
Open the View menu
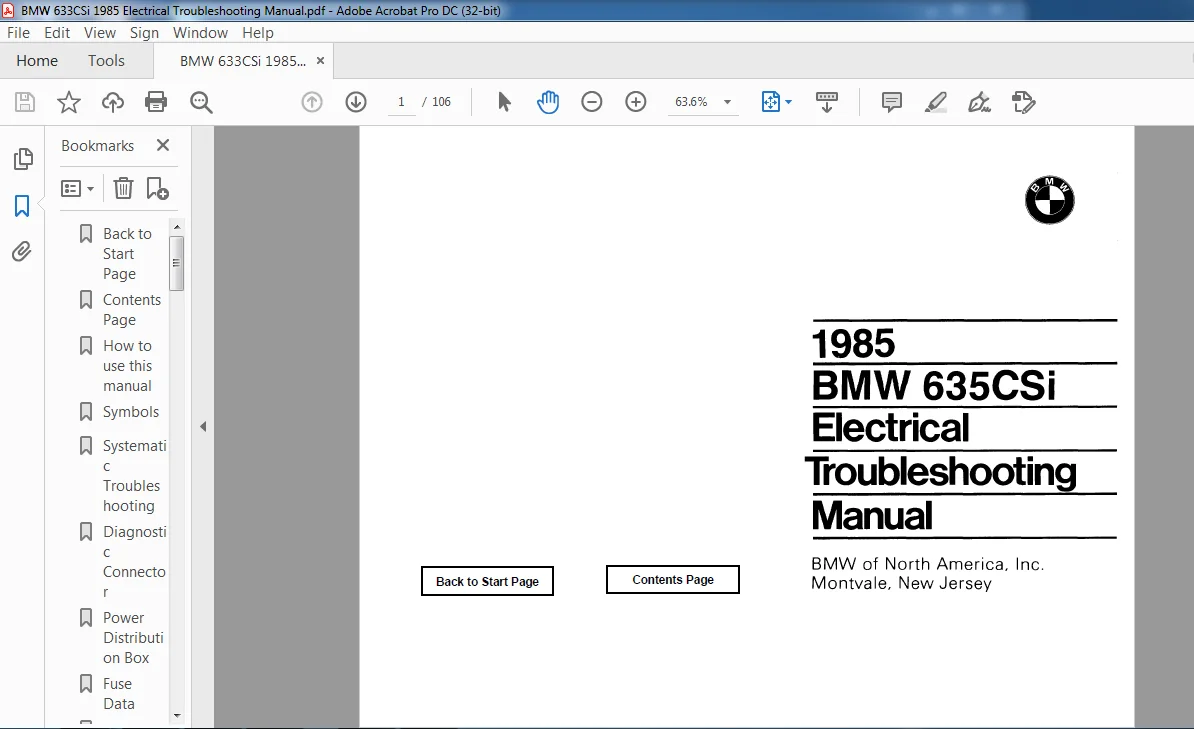click(100, 33)
